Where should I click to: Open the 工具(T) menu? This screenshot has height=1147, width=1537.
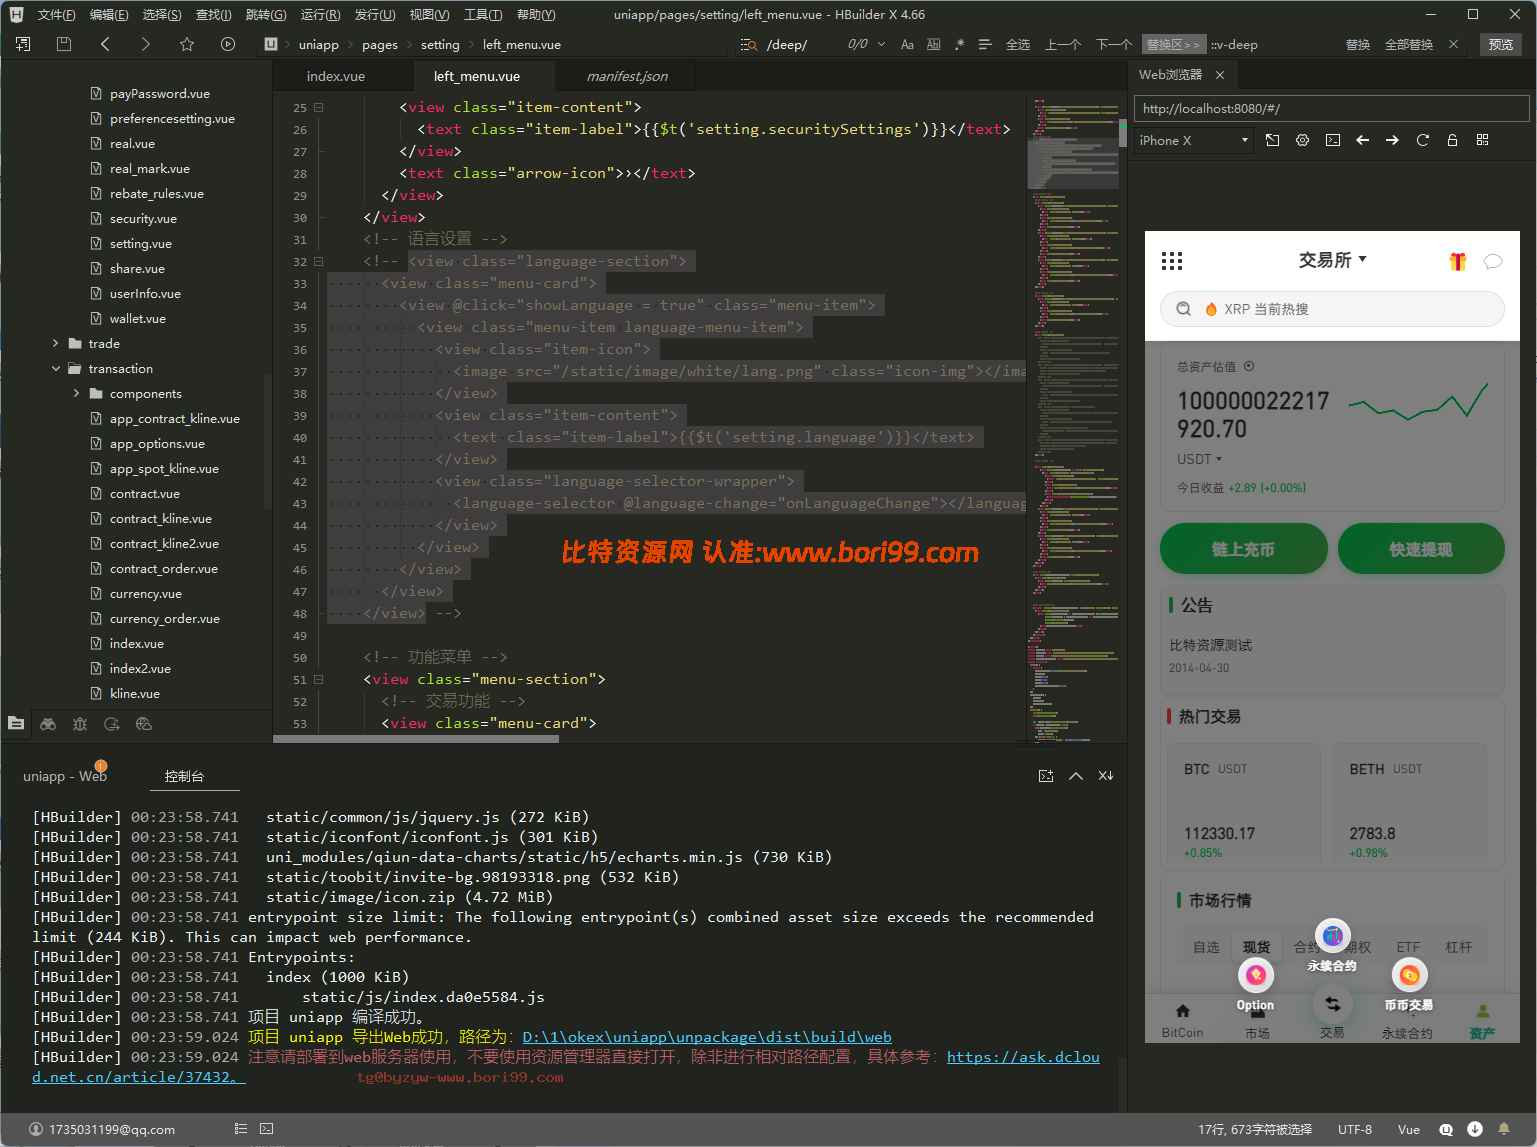(483, 15)
